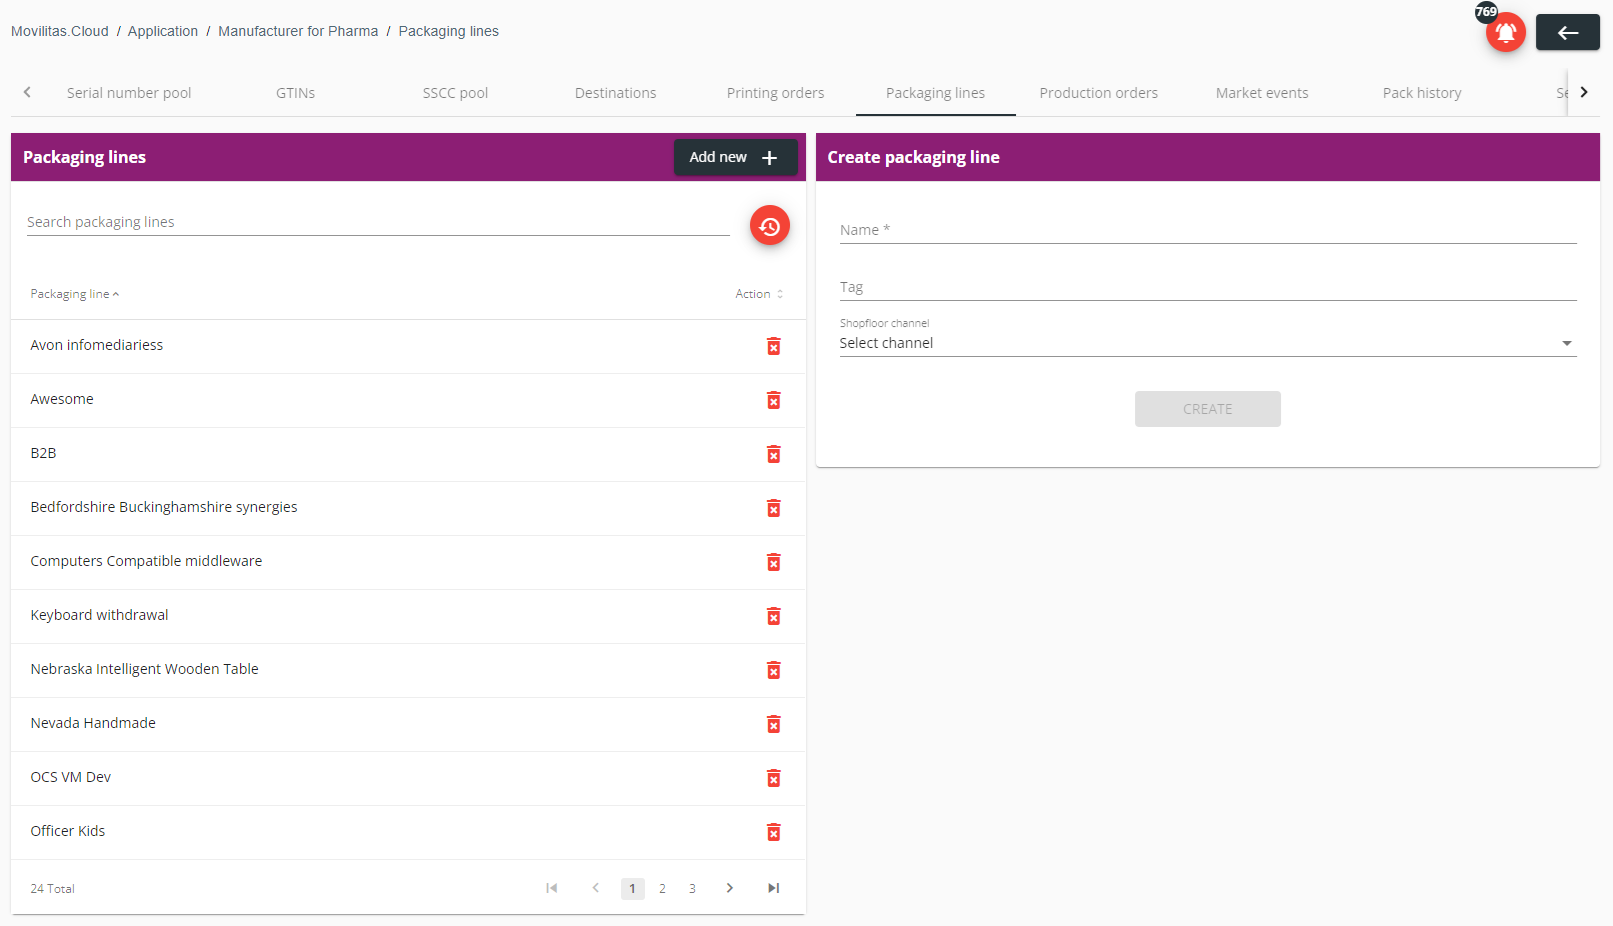Jump to the first page of results
Viewport: 1613px width, 926px height.
coord(551,888)
